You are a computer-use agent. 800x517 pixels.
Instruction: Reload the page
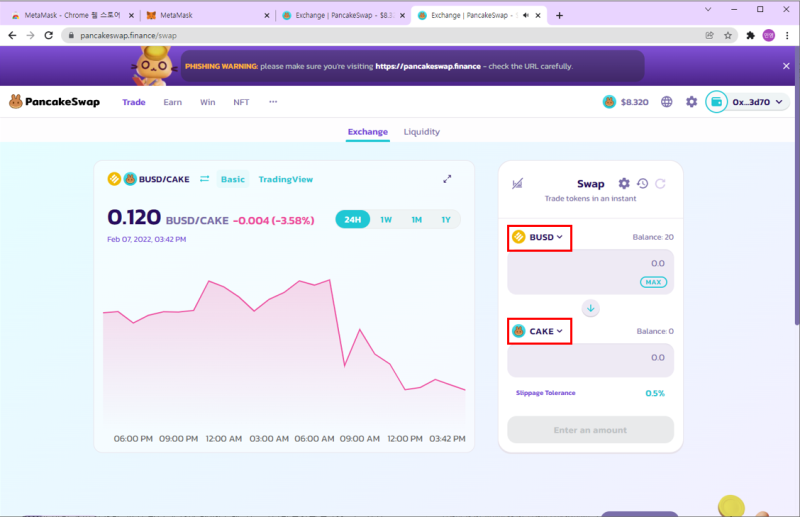48,35
